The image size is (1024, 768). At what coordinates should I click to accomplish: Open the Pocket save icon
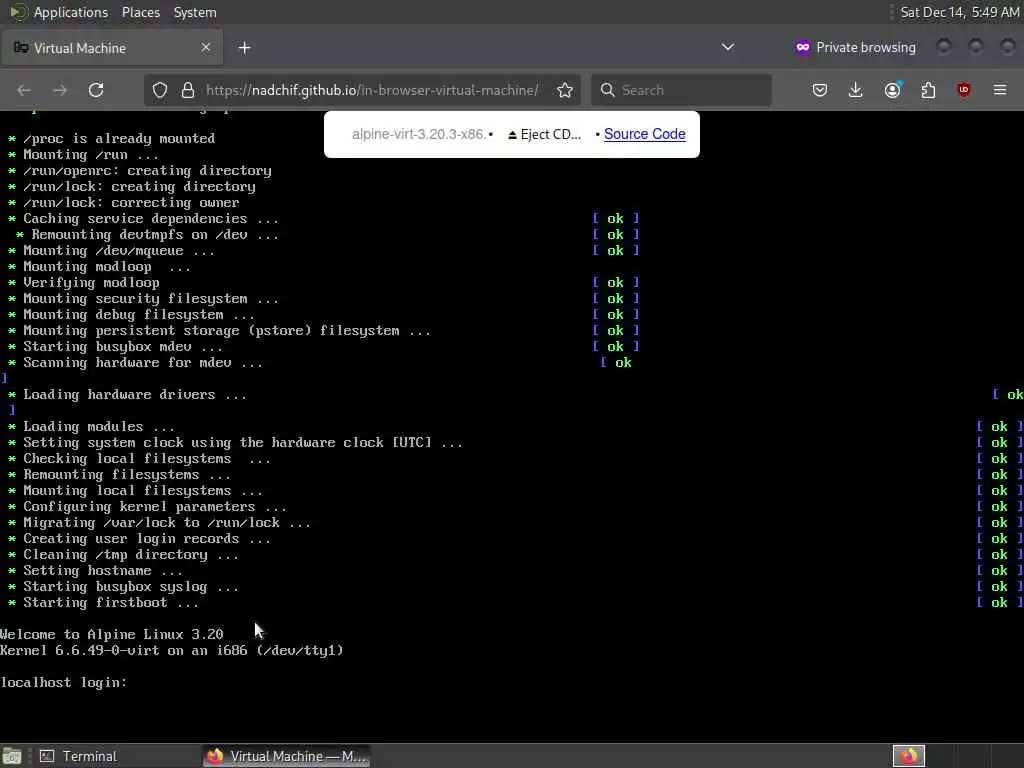tap(820, 90)
